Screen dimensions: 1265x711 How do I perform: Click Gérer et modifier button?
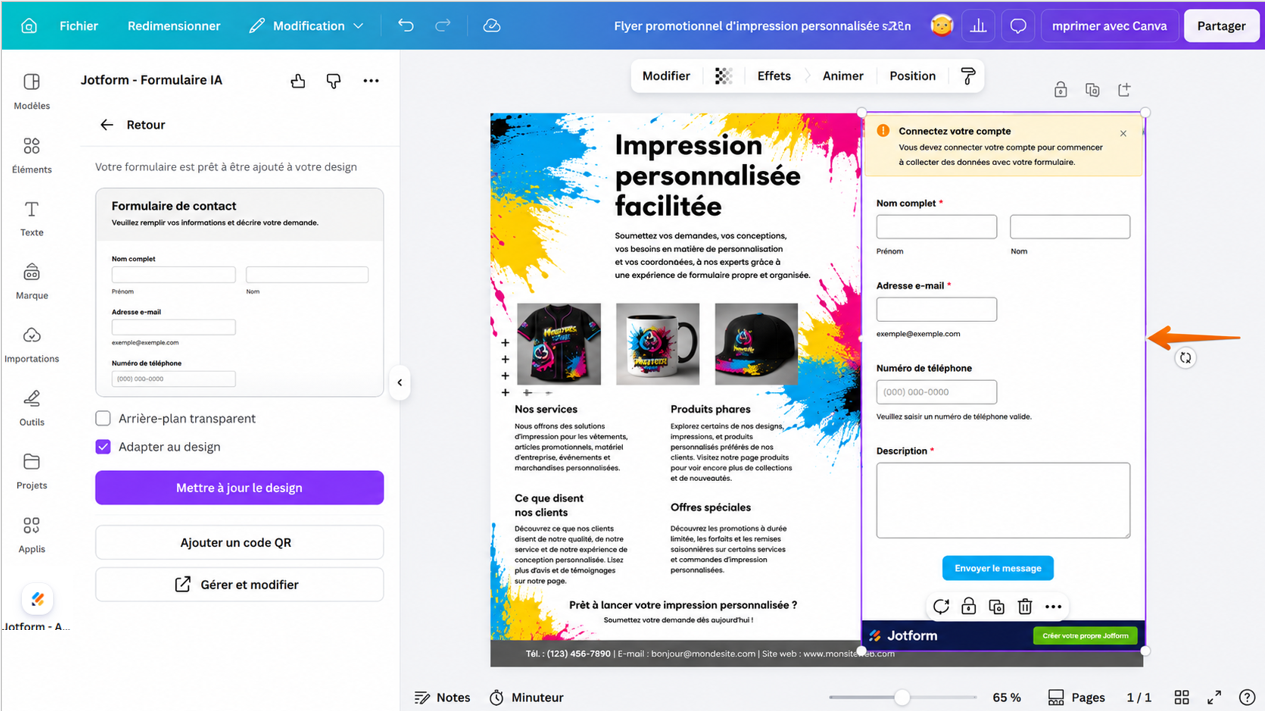point(240,584)
